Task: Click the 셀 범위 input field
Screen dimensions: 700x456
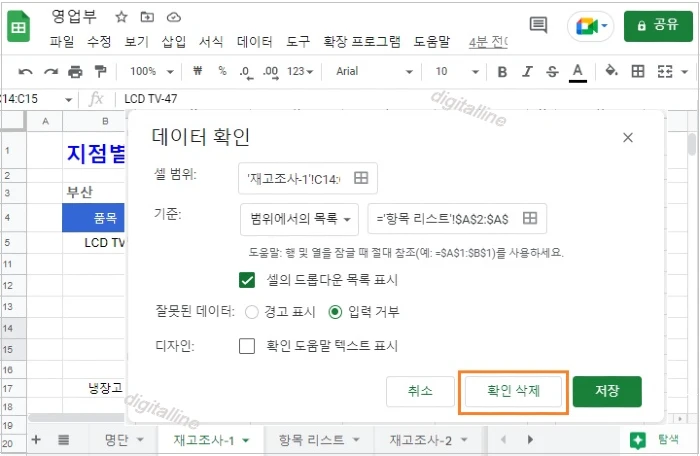Action: click(x=308, y=178)
